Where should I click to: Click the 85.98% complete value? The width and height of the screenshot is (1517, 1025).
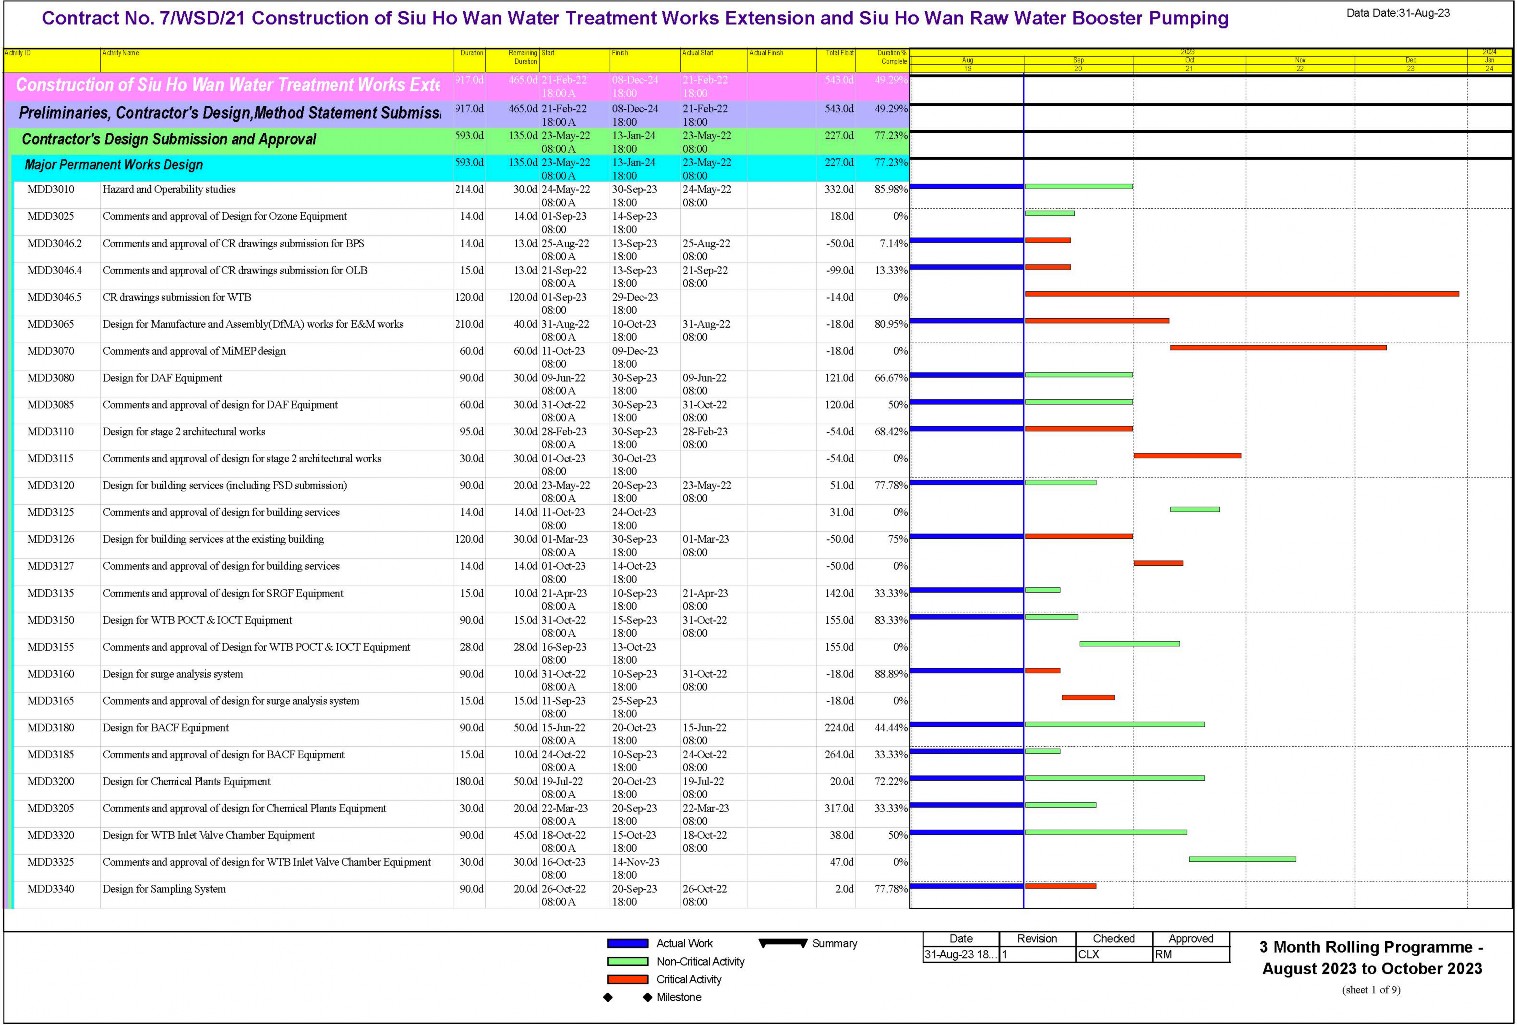[x=891, y=190]
